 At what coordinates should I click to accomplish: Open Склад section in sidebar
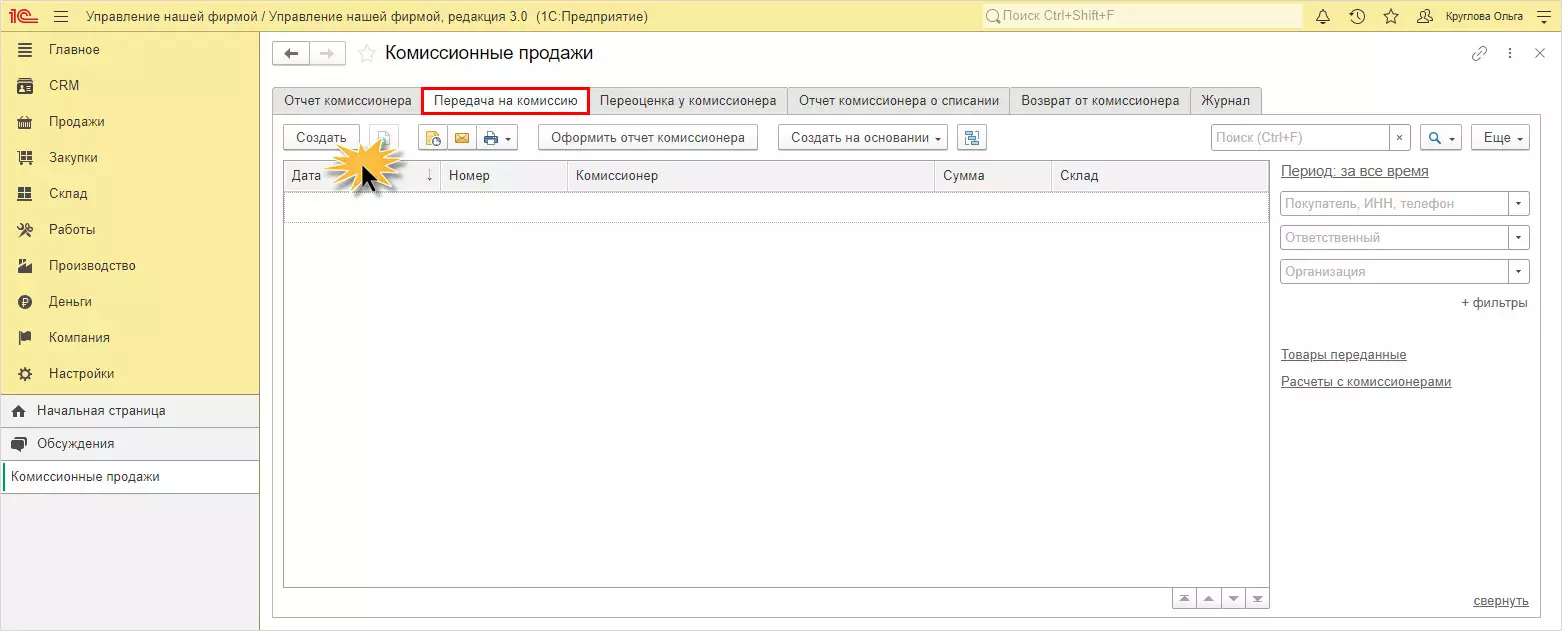tap(130, 194)
